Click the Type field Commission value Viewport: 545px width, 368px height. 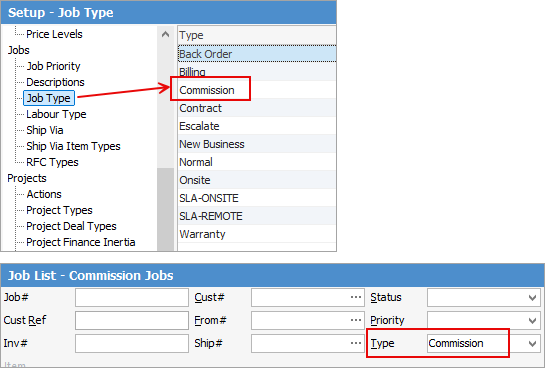coord(456,343)
